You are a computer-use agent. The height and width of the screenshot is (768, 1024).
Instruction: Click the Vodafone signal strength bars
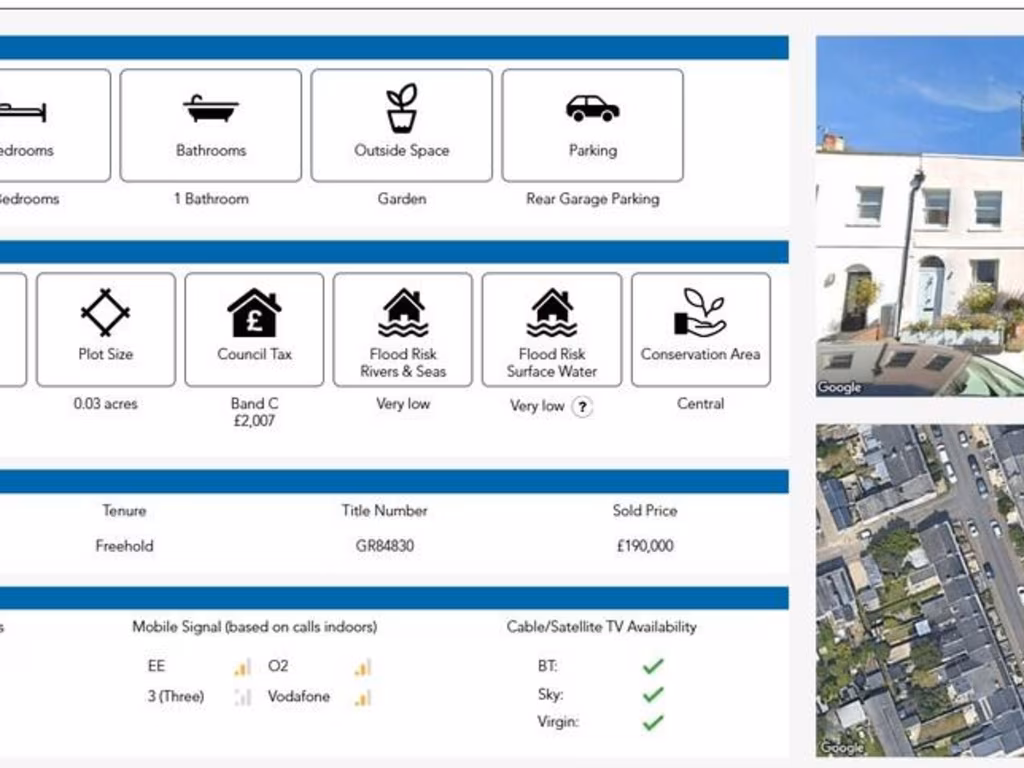(x=362, y=698)
